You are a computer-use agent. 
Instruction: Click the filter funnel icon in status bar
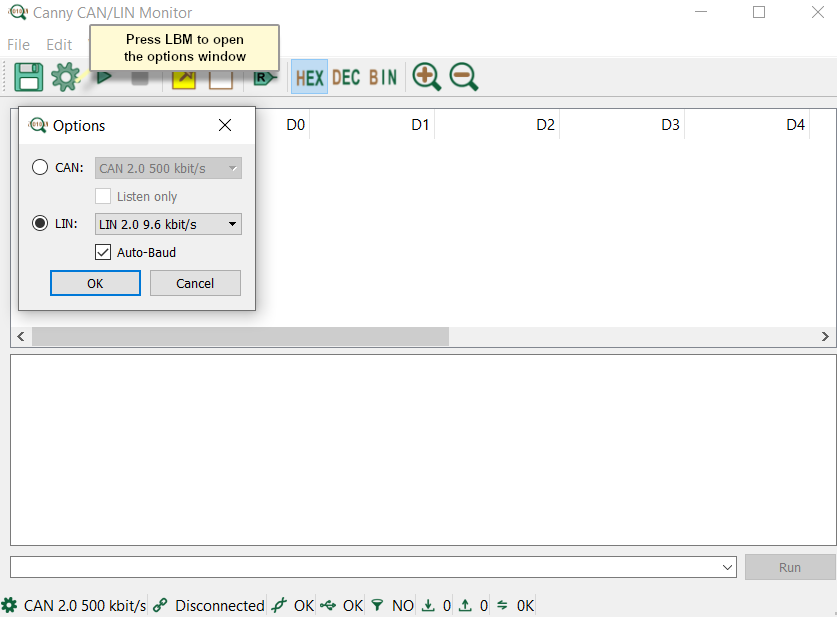pyautogui.click(x=377, y=605)
